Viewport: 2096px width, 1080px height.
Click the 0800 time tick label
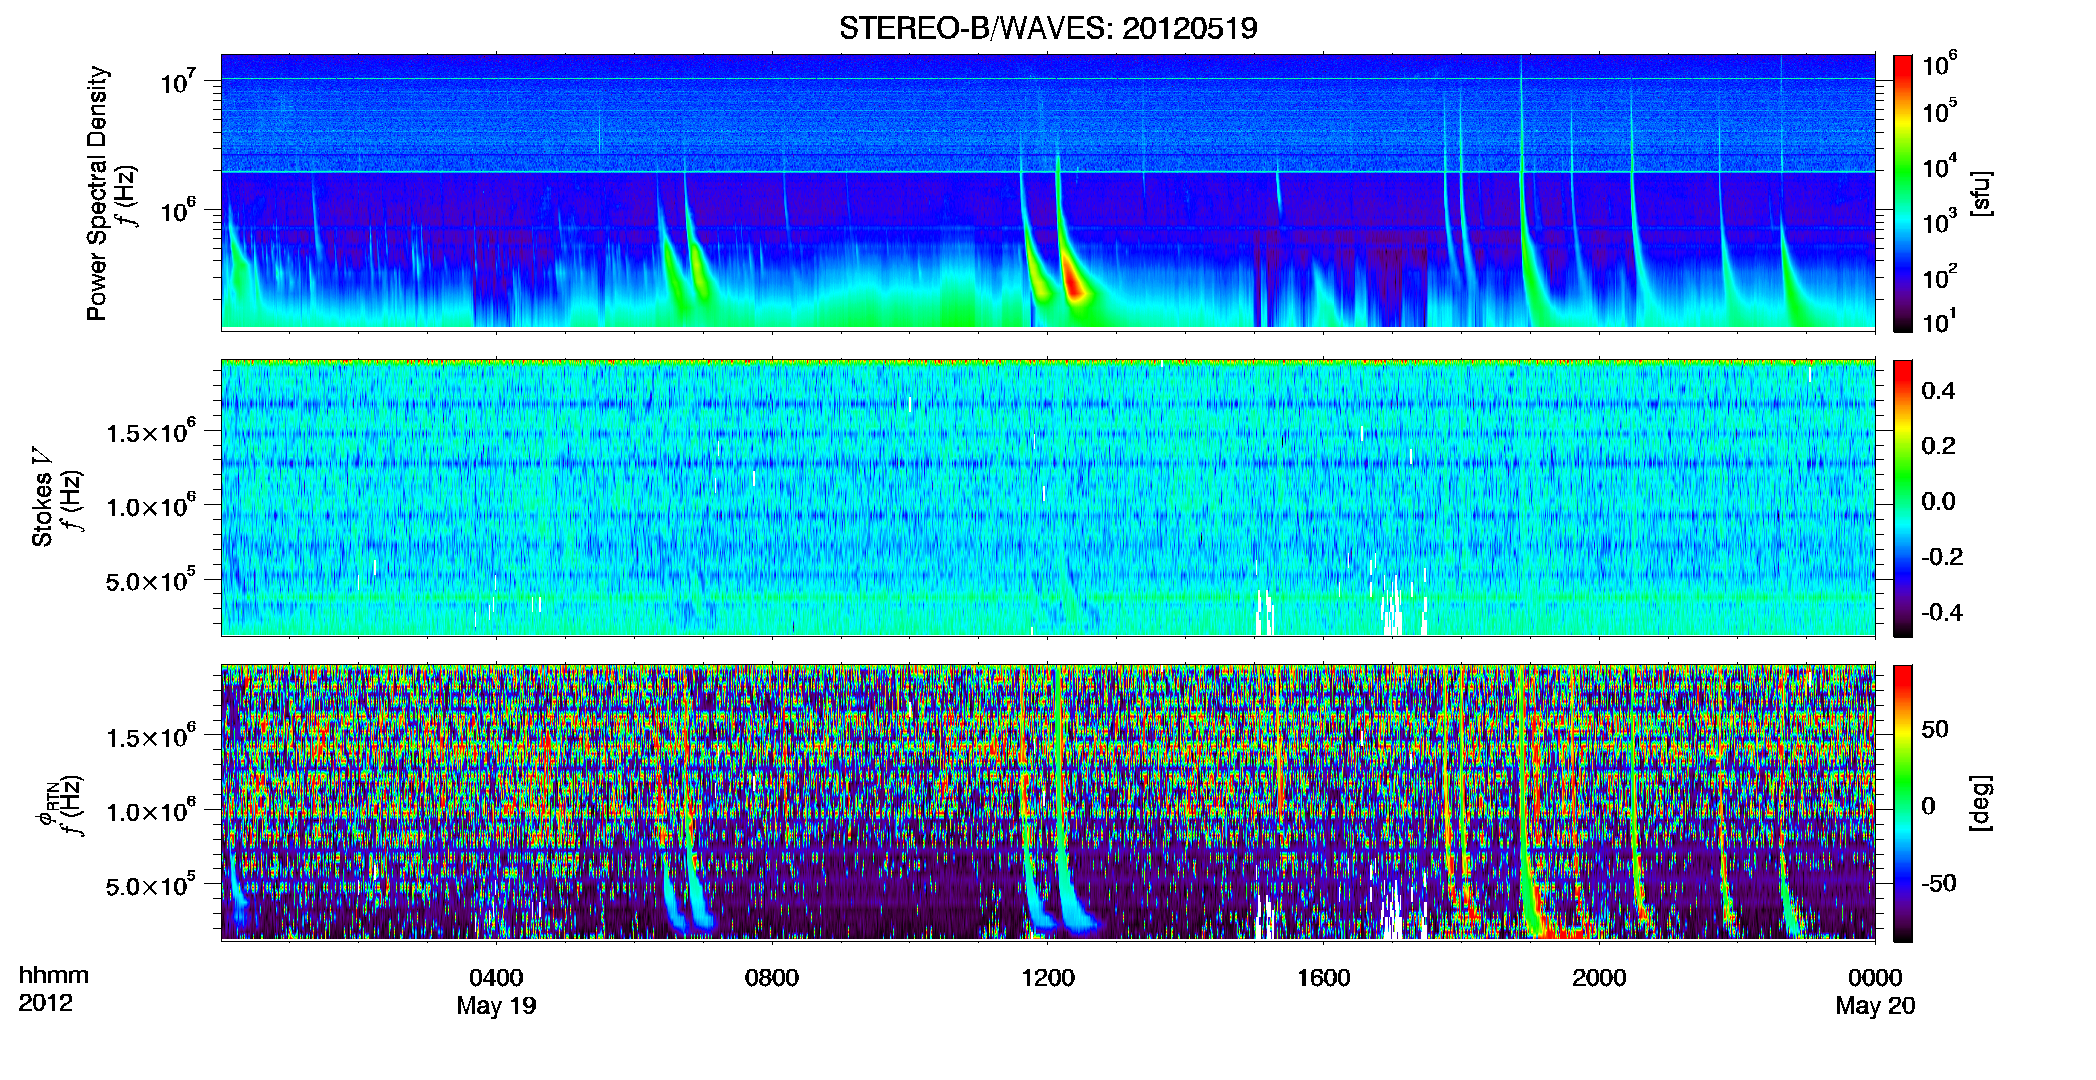(x=772, y=978)
